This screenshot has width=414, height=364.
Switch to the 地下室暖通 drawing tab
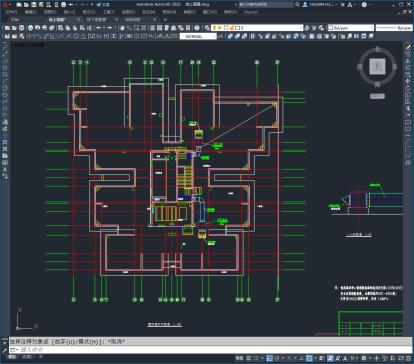coord(98,20)
